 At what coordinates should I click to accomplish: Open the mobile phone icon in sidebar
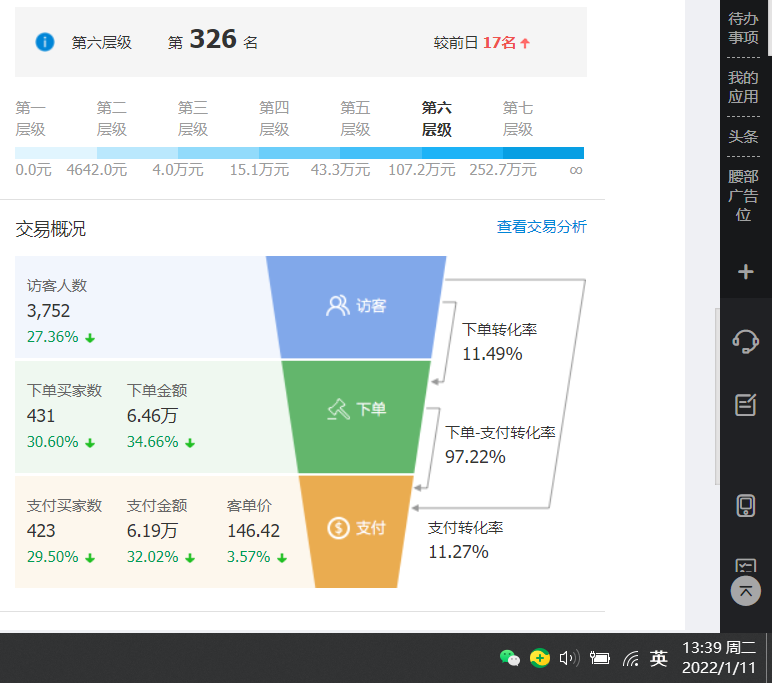pyautogui.click(x=745, y=505)
